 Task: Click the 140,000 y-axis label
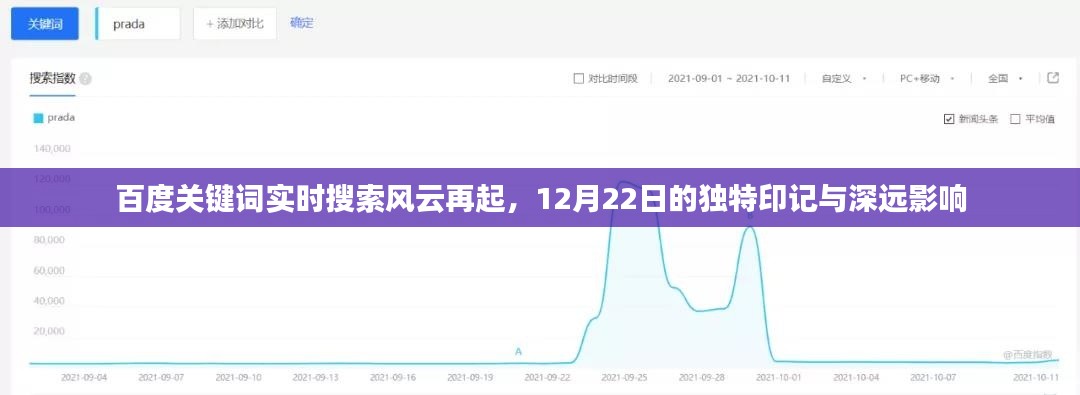coord(52,148)
